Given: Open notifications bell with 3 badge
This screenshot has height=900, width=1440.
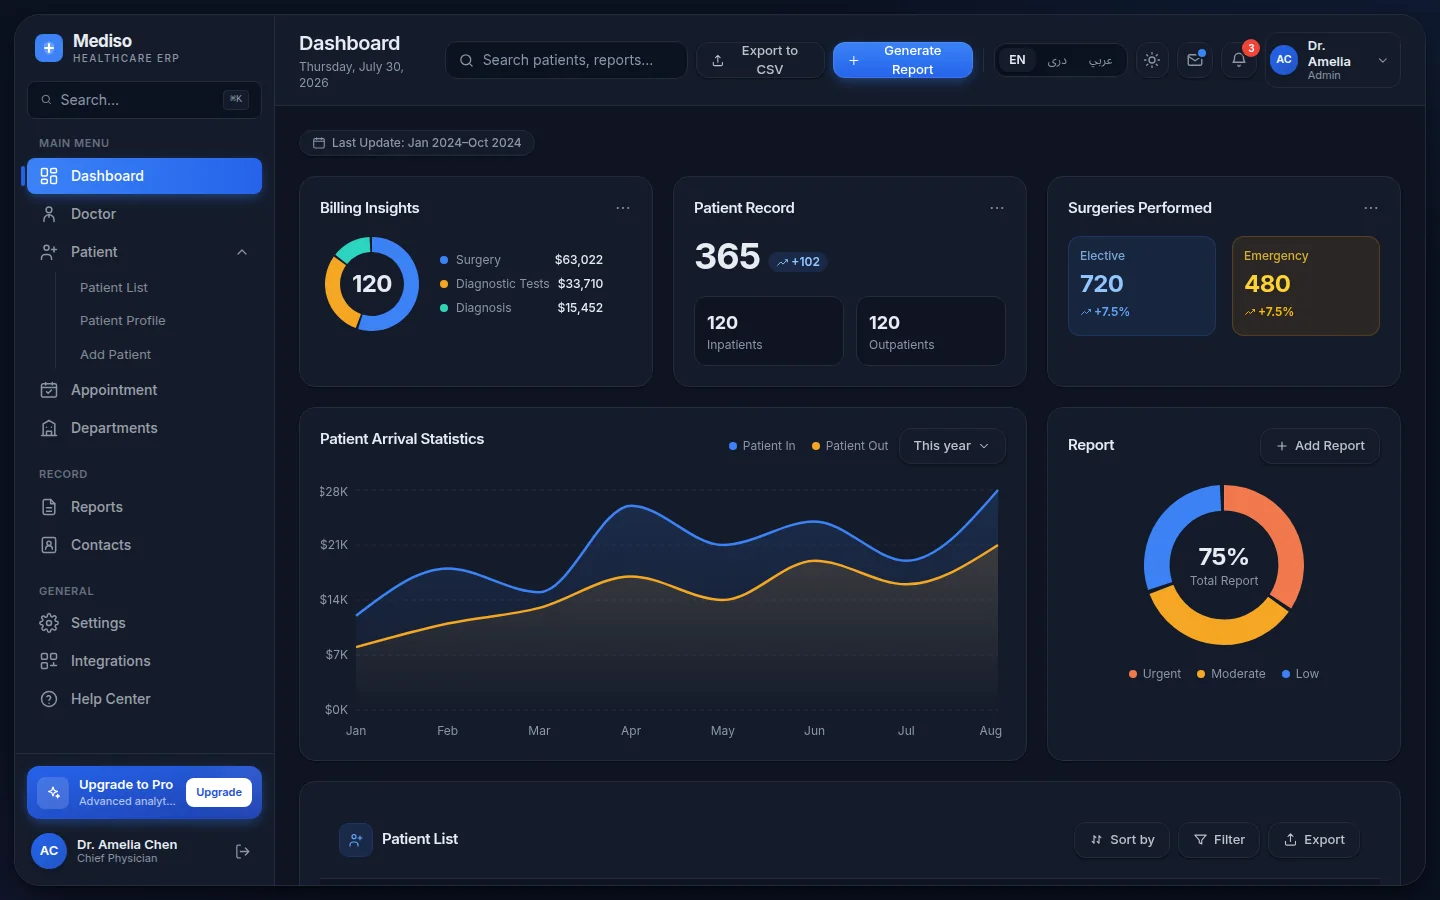Looking at the screenshot, I should click(1239, 60).
